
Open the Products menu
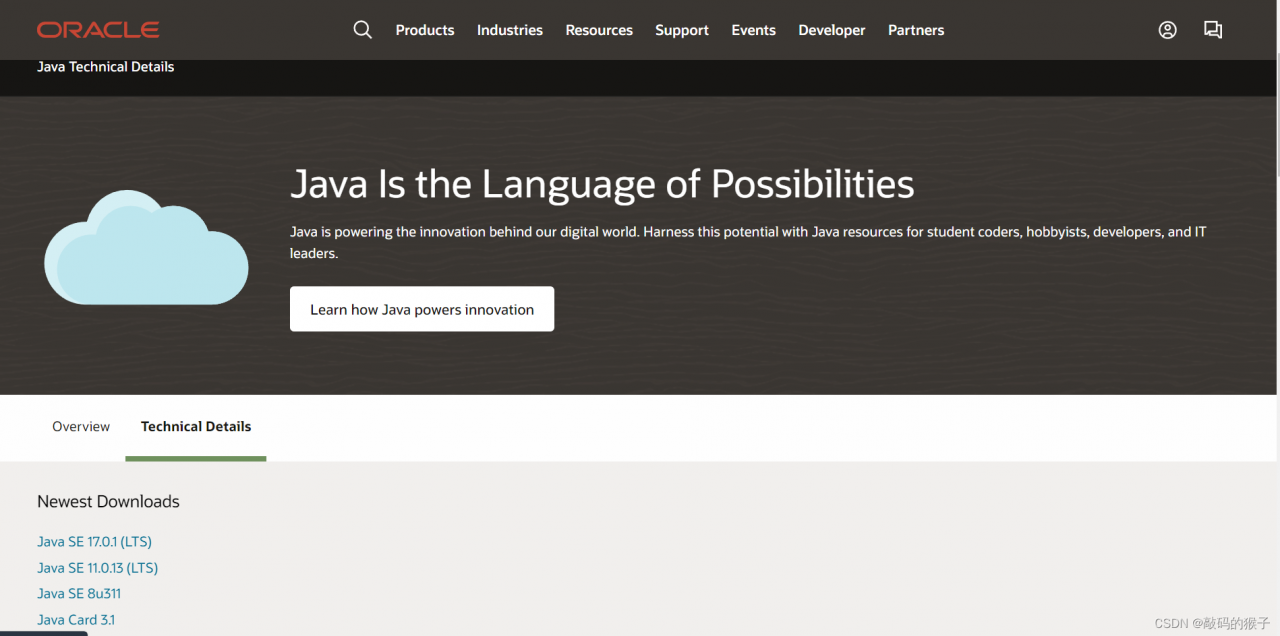[x=425, y=30]
